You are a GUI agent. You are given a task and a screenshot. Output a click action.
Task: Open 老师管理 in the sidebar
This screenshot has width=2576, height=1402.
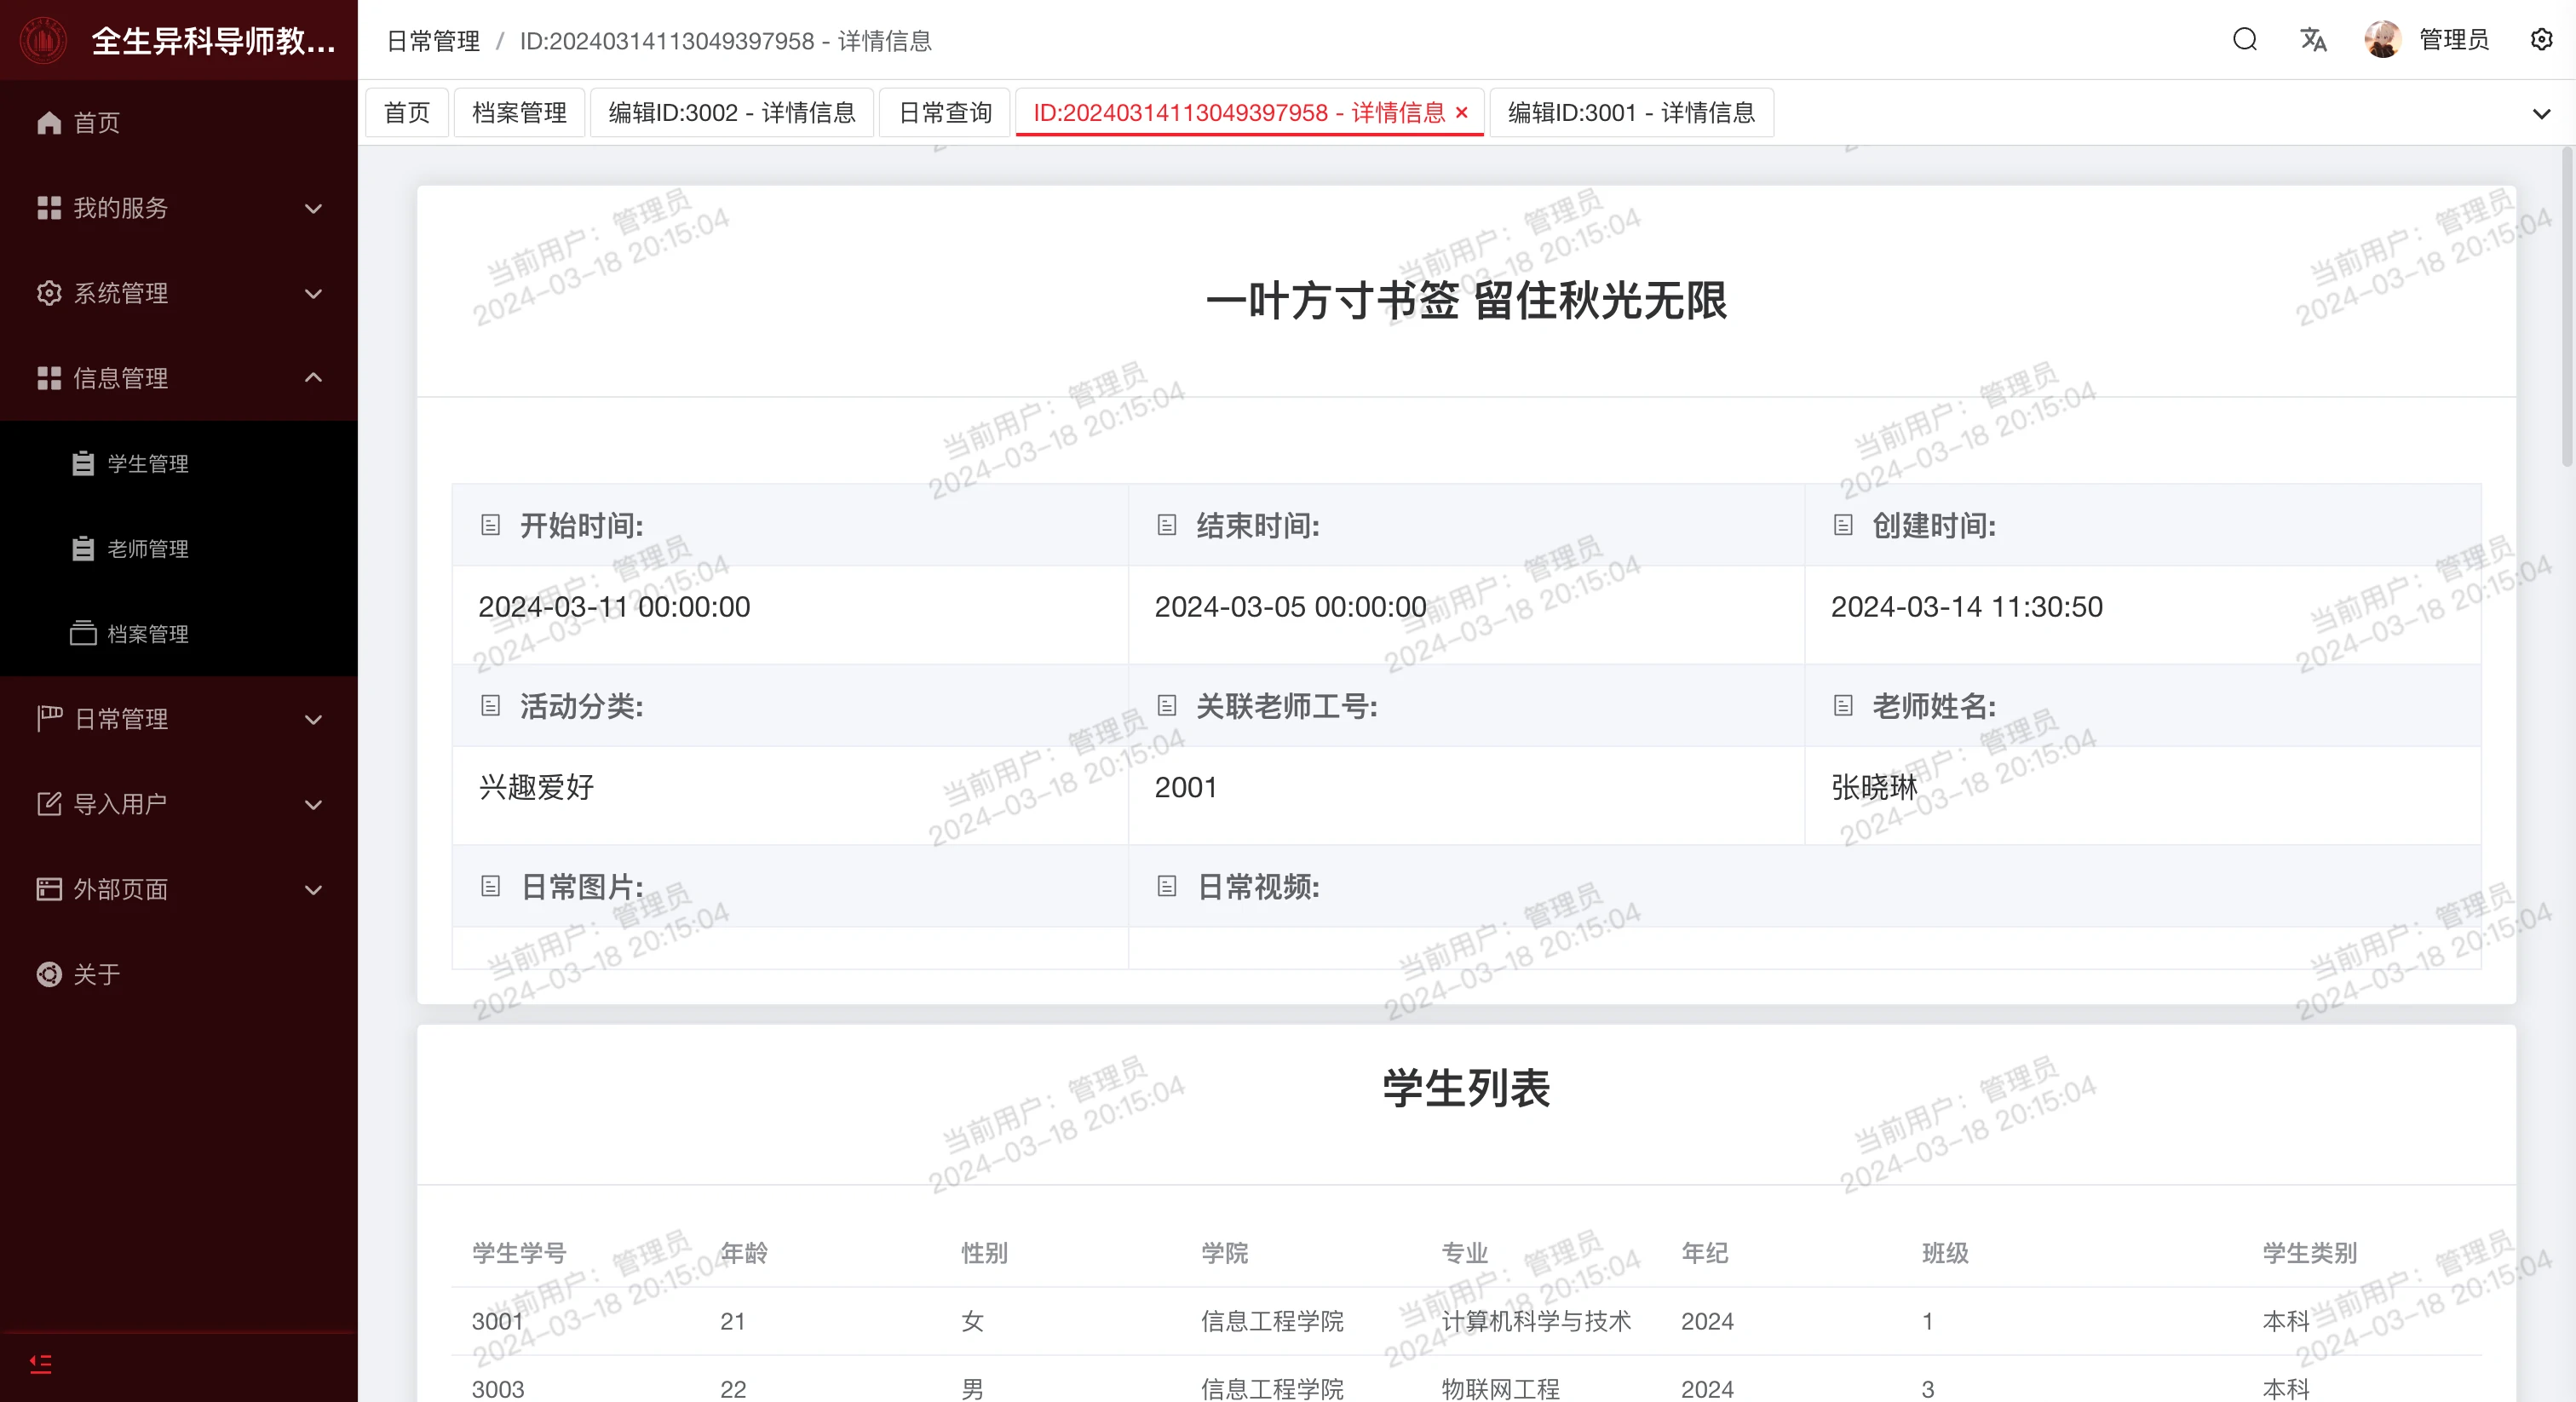coord(148,549)
